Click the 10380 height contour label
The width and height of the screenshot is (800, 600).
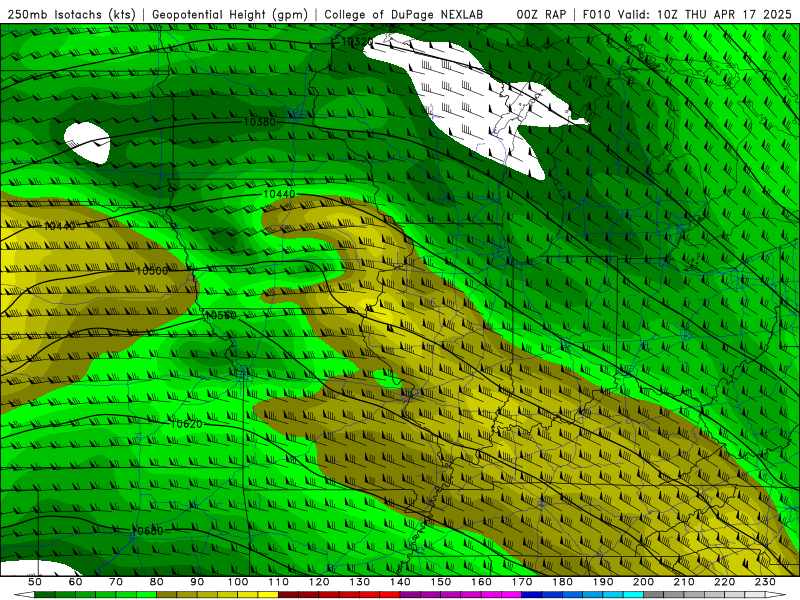coord(260,122)
